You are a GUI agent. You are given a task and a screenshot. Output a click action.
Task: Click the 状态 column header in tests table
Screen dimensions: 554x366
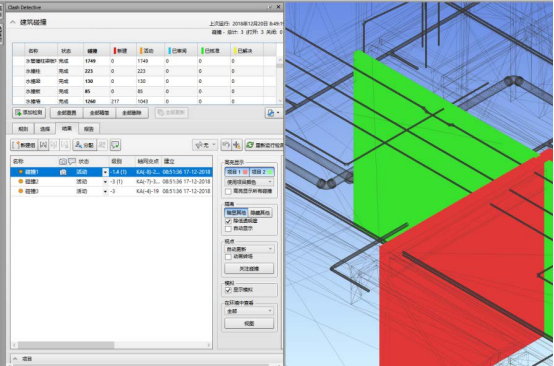tap(70, 51)
